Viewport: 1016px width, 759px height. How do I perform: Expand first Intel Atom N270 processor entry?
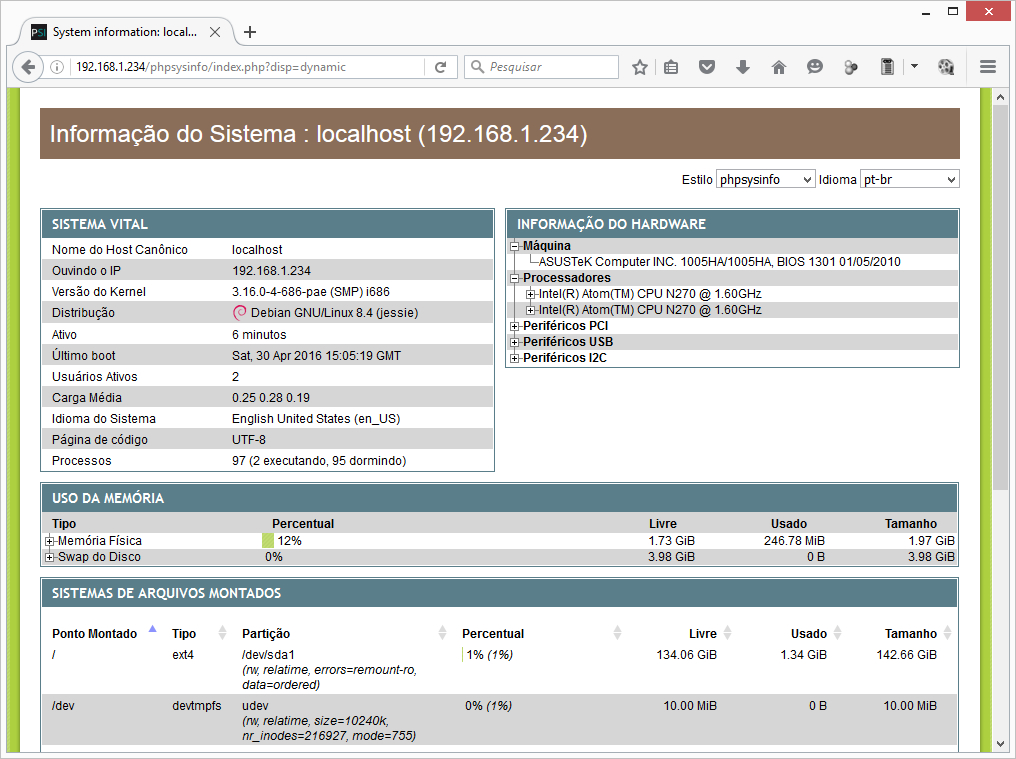530,294
